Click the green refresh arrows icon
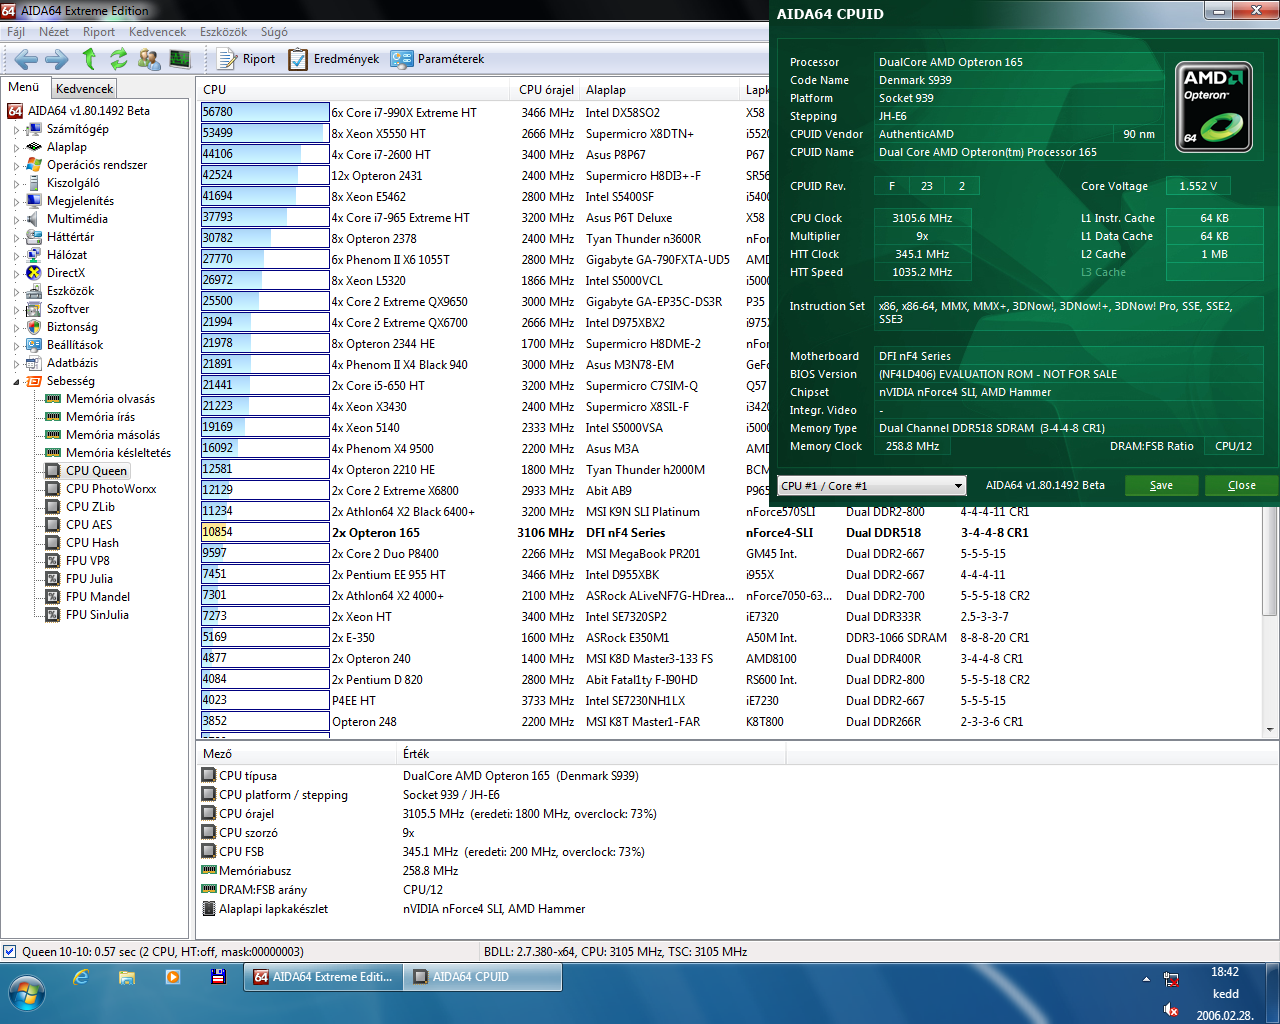 pos(119,59)
